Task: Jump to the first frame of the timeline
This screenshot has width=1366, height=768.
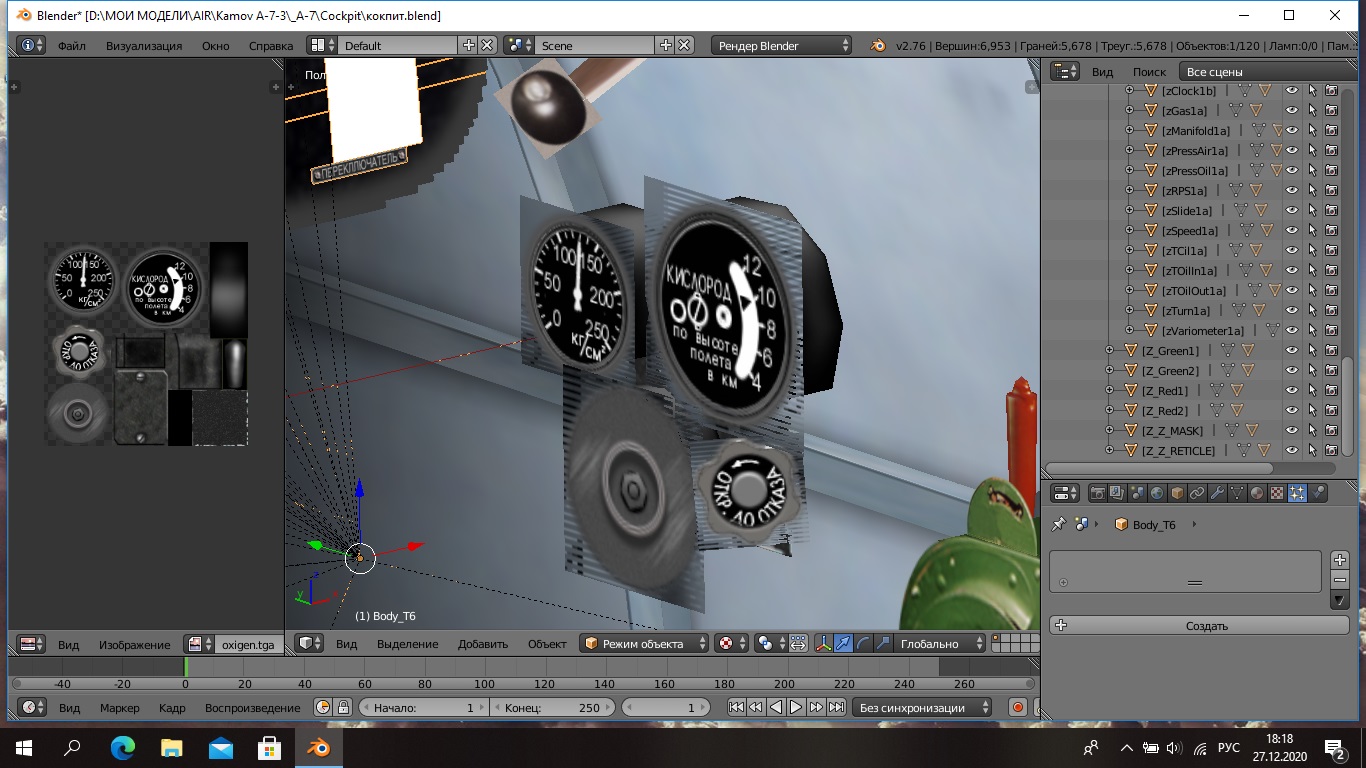Action: 736,707
